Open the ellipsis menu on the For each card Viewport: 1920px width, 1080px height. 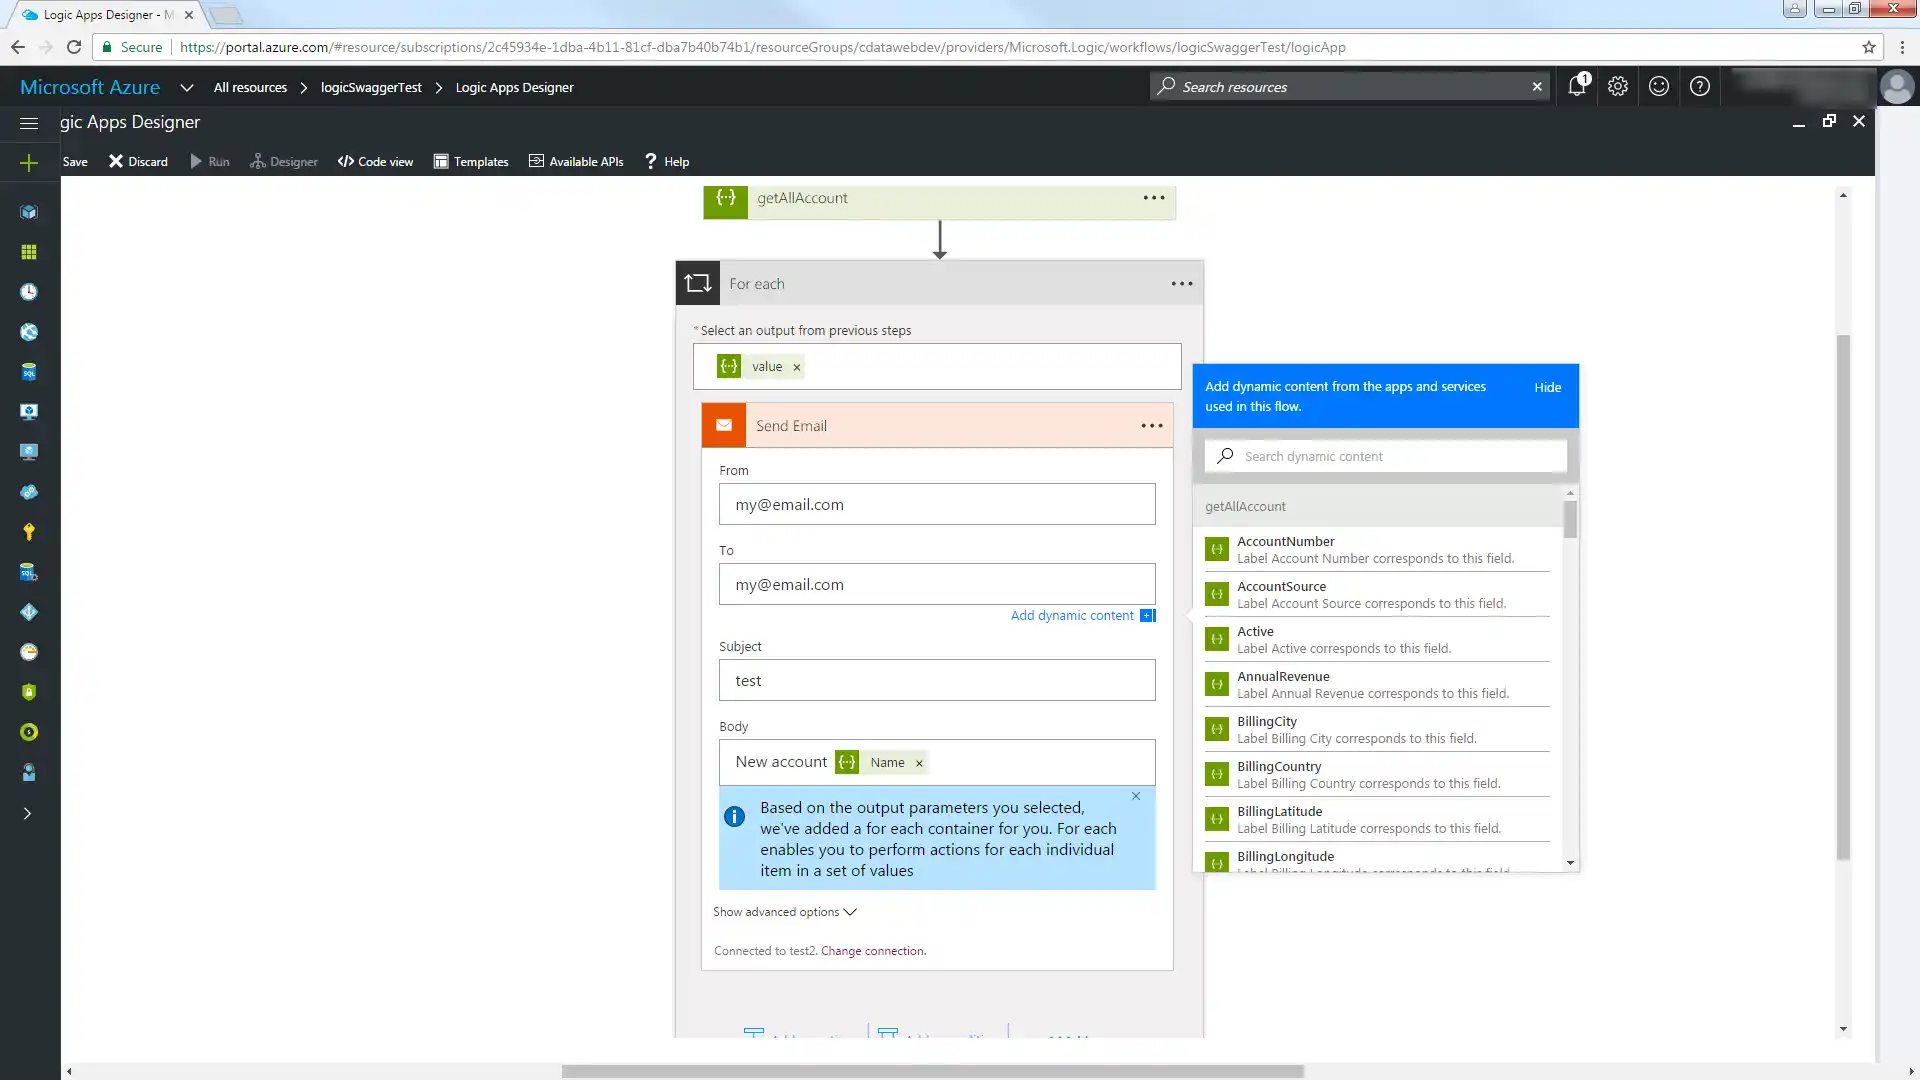click(x=1181, y=283)
